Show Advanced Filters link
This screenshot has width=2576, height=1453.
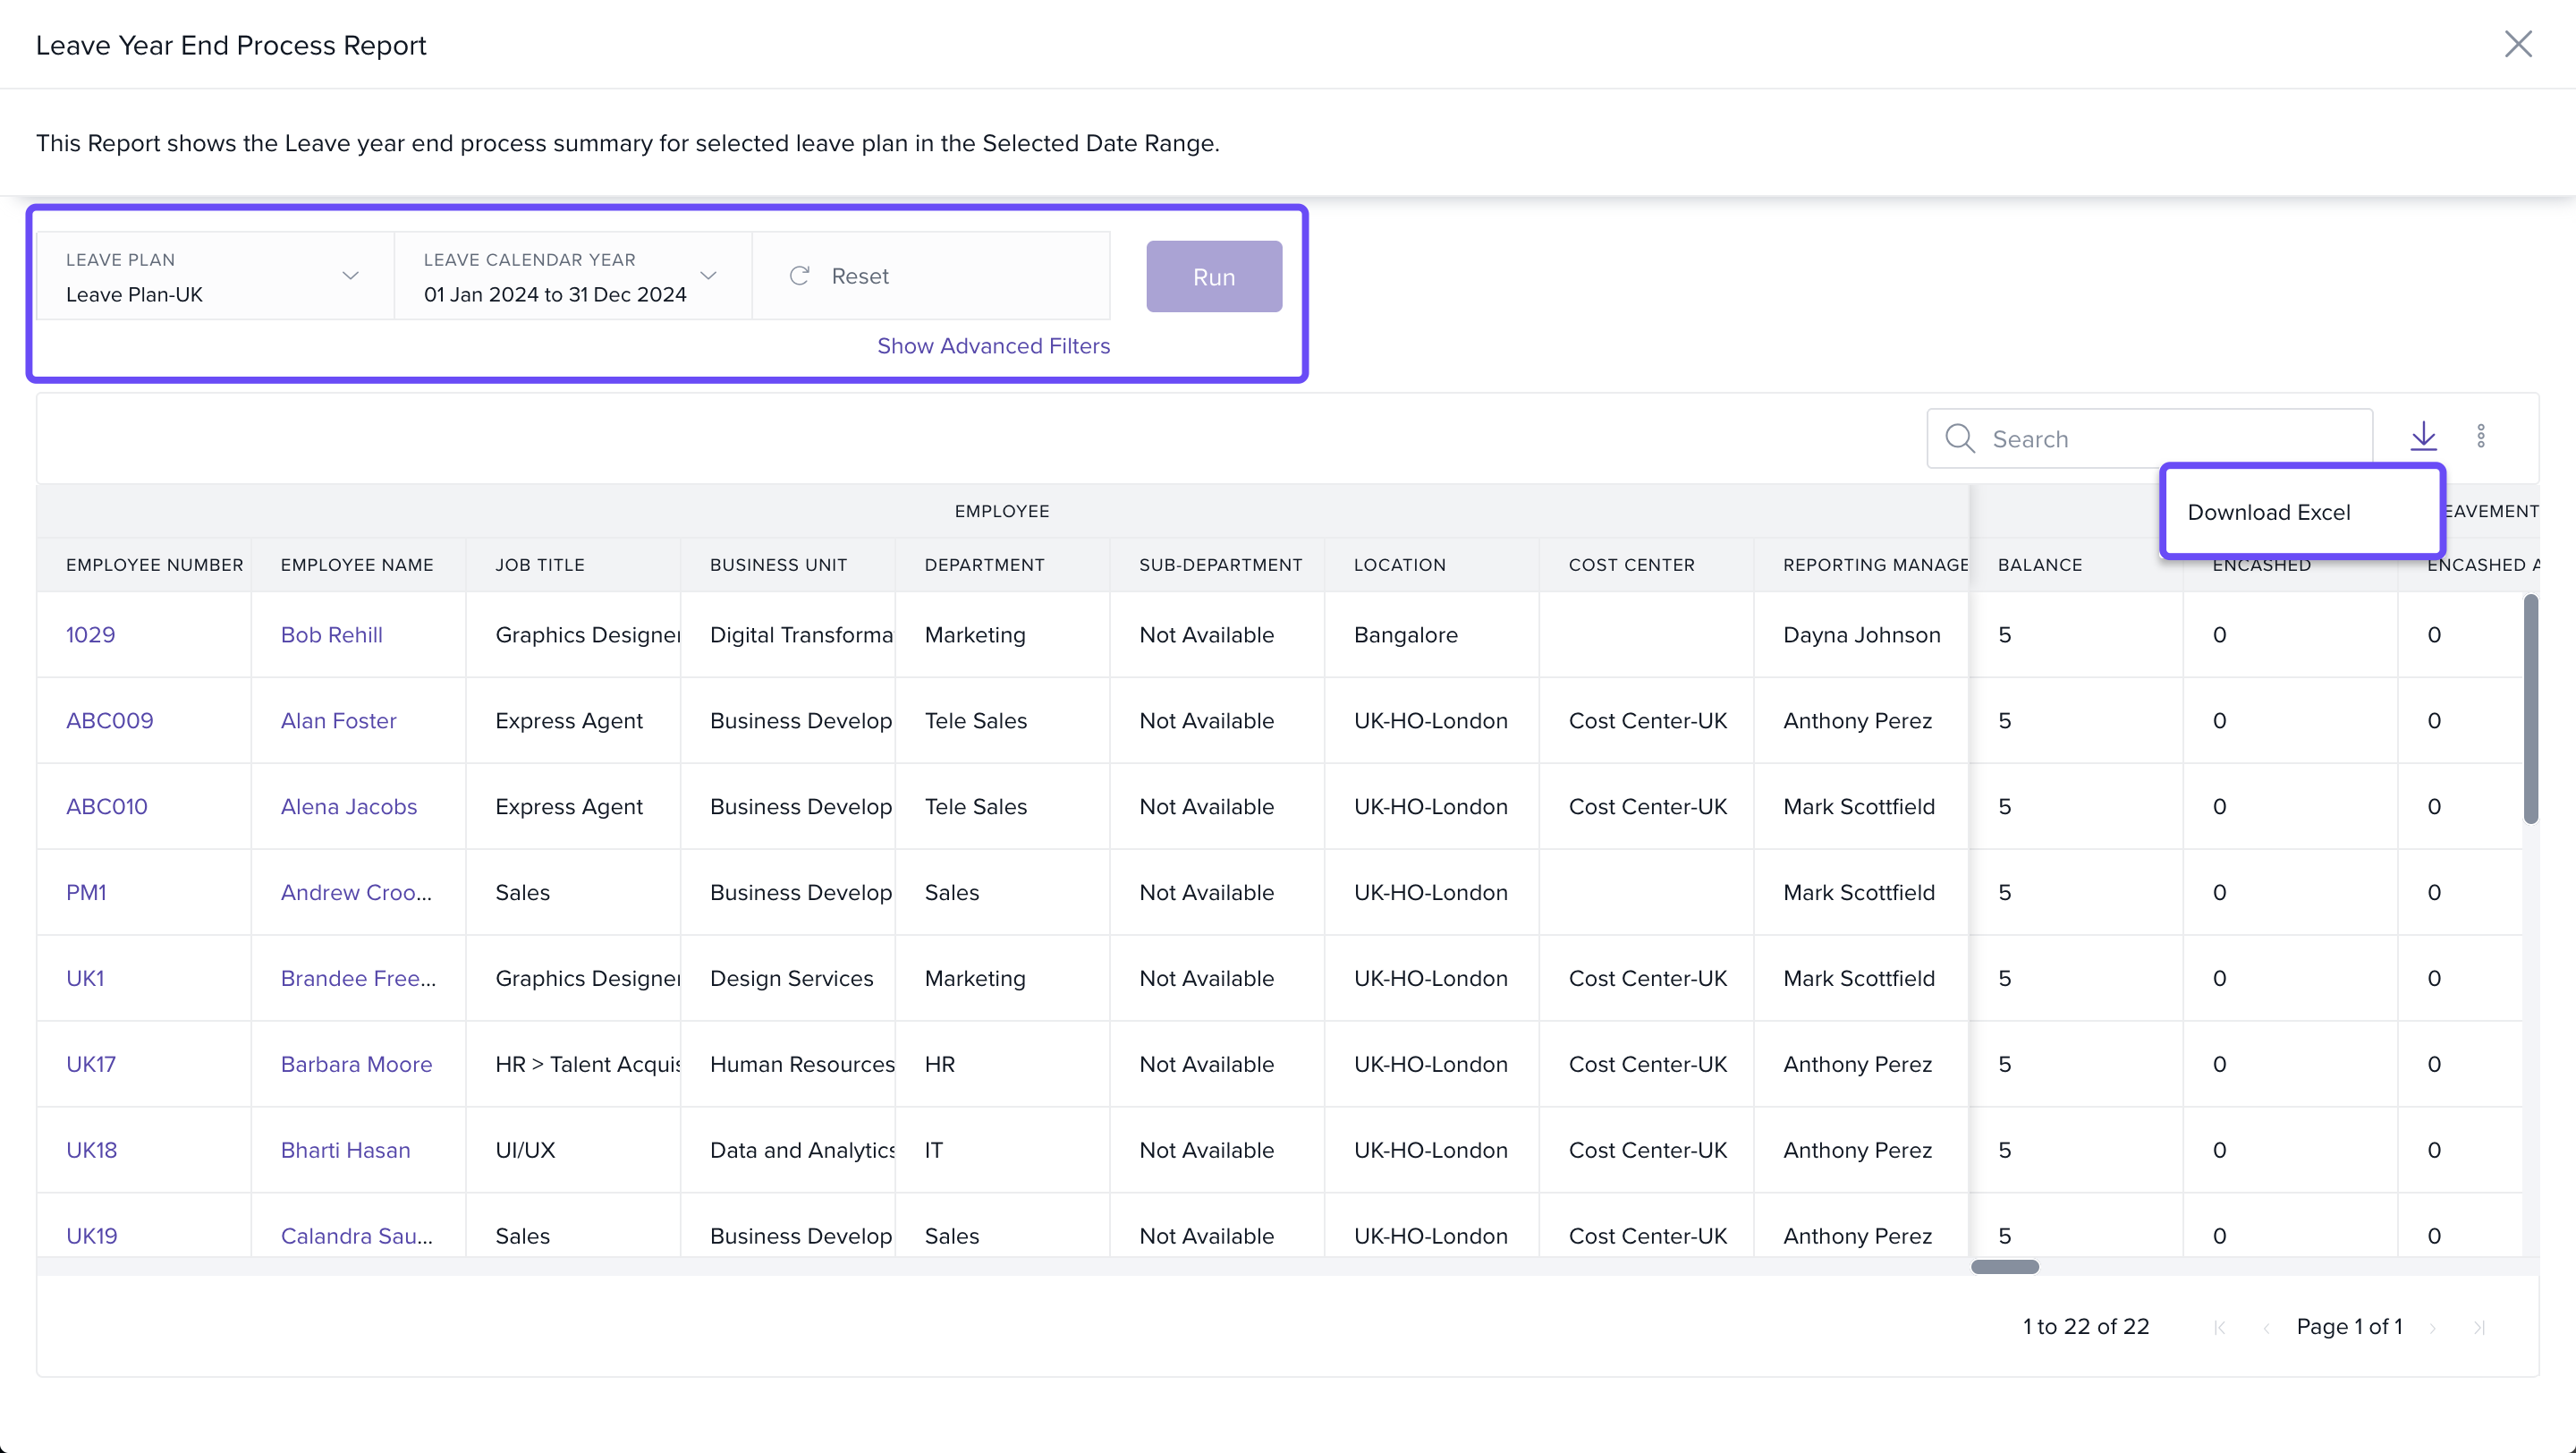coord(993,346)
